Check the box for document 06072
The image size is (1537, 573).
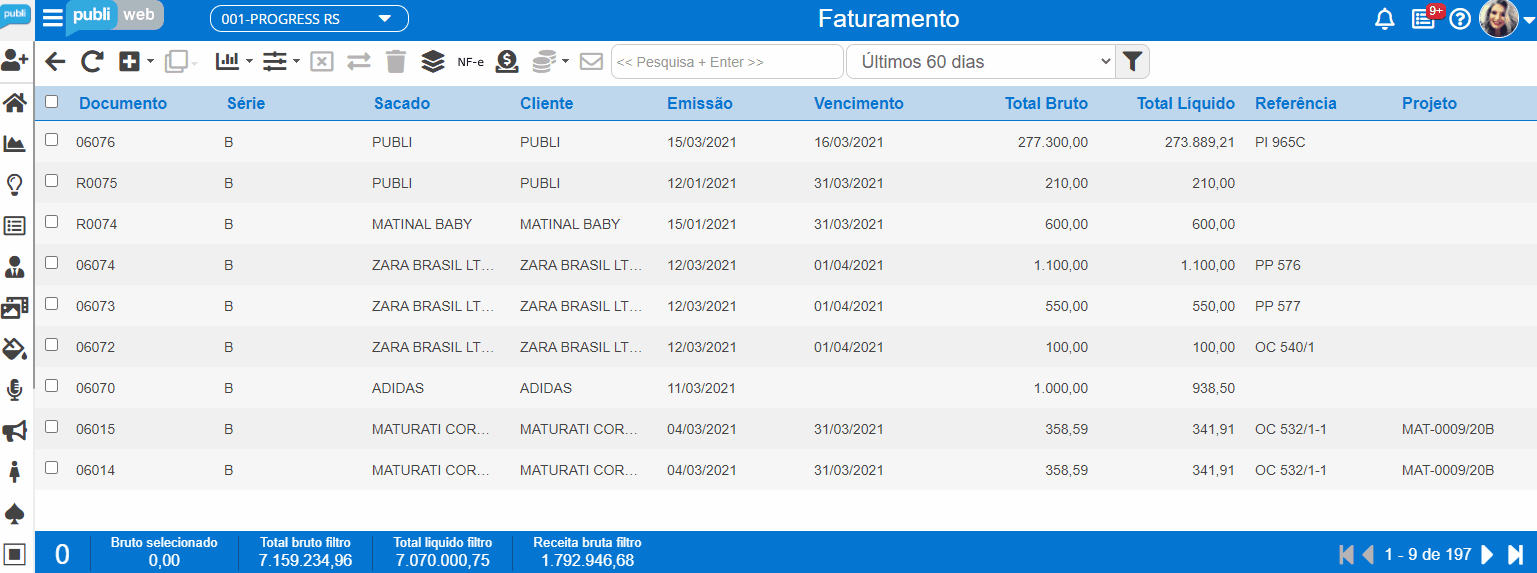tap(52, 345)
